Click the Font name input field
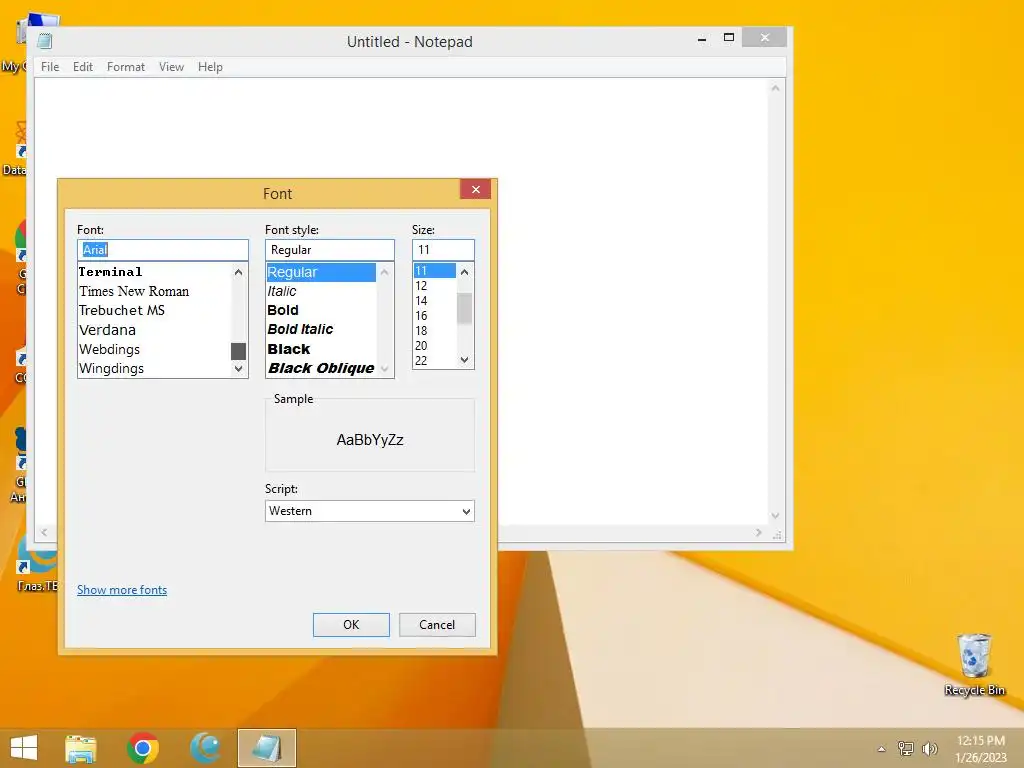1024x768 pixels. [163, 249]
